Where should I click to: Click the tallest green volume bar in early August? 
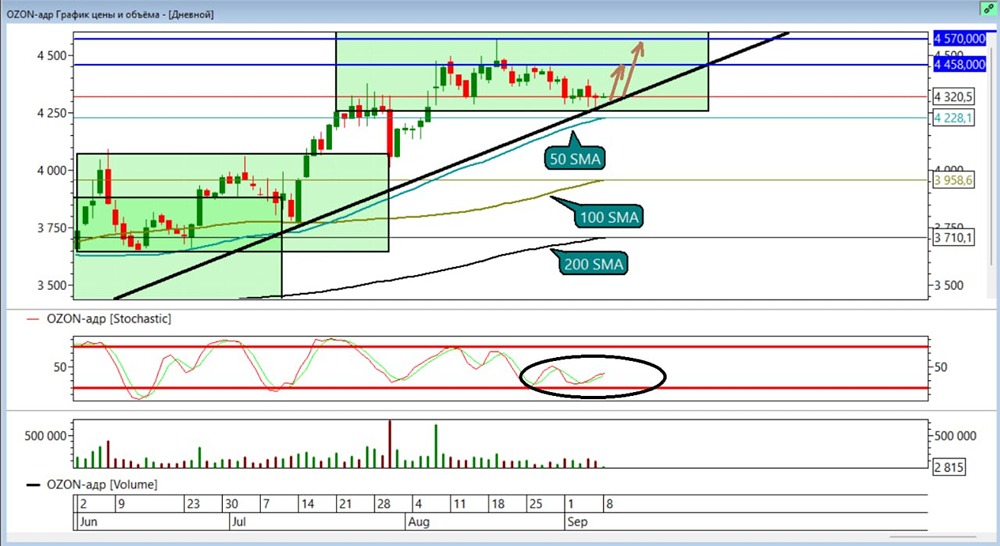coord(436,446)
